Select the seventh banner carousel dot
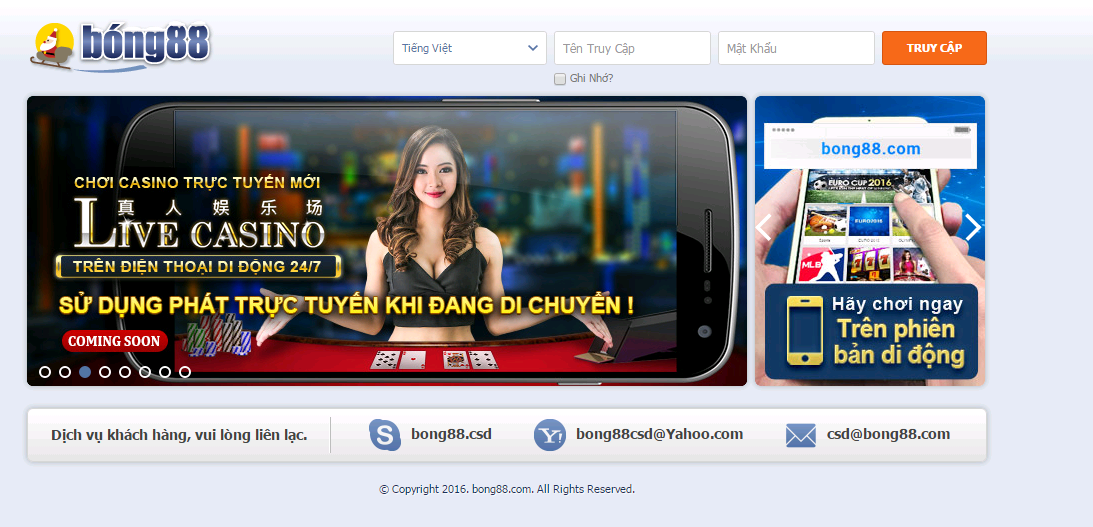Viewport: 1093px width, 527px height. tap(165, 372)
